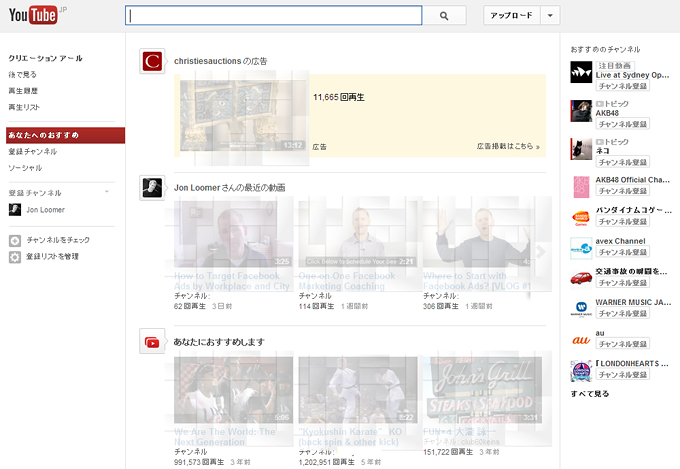Subscribe to WARNER MUSIC JA... channel

tap(622, 313)
